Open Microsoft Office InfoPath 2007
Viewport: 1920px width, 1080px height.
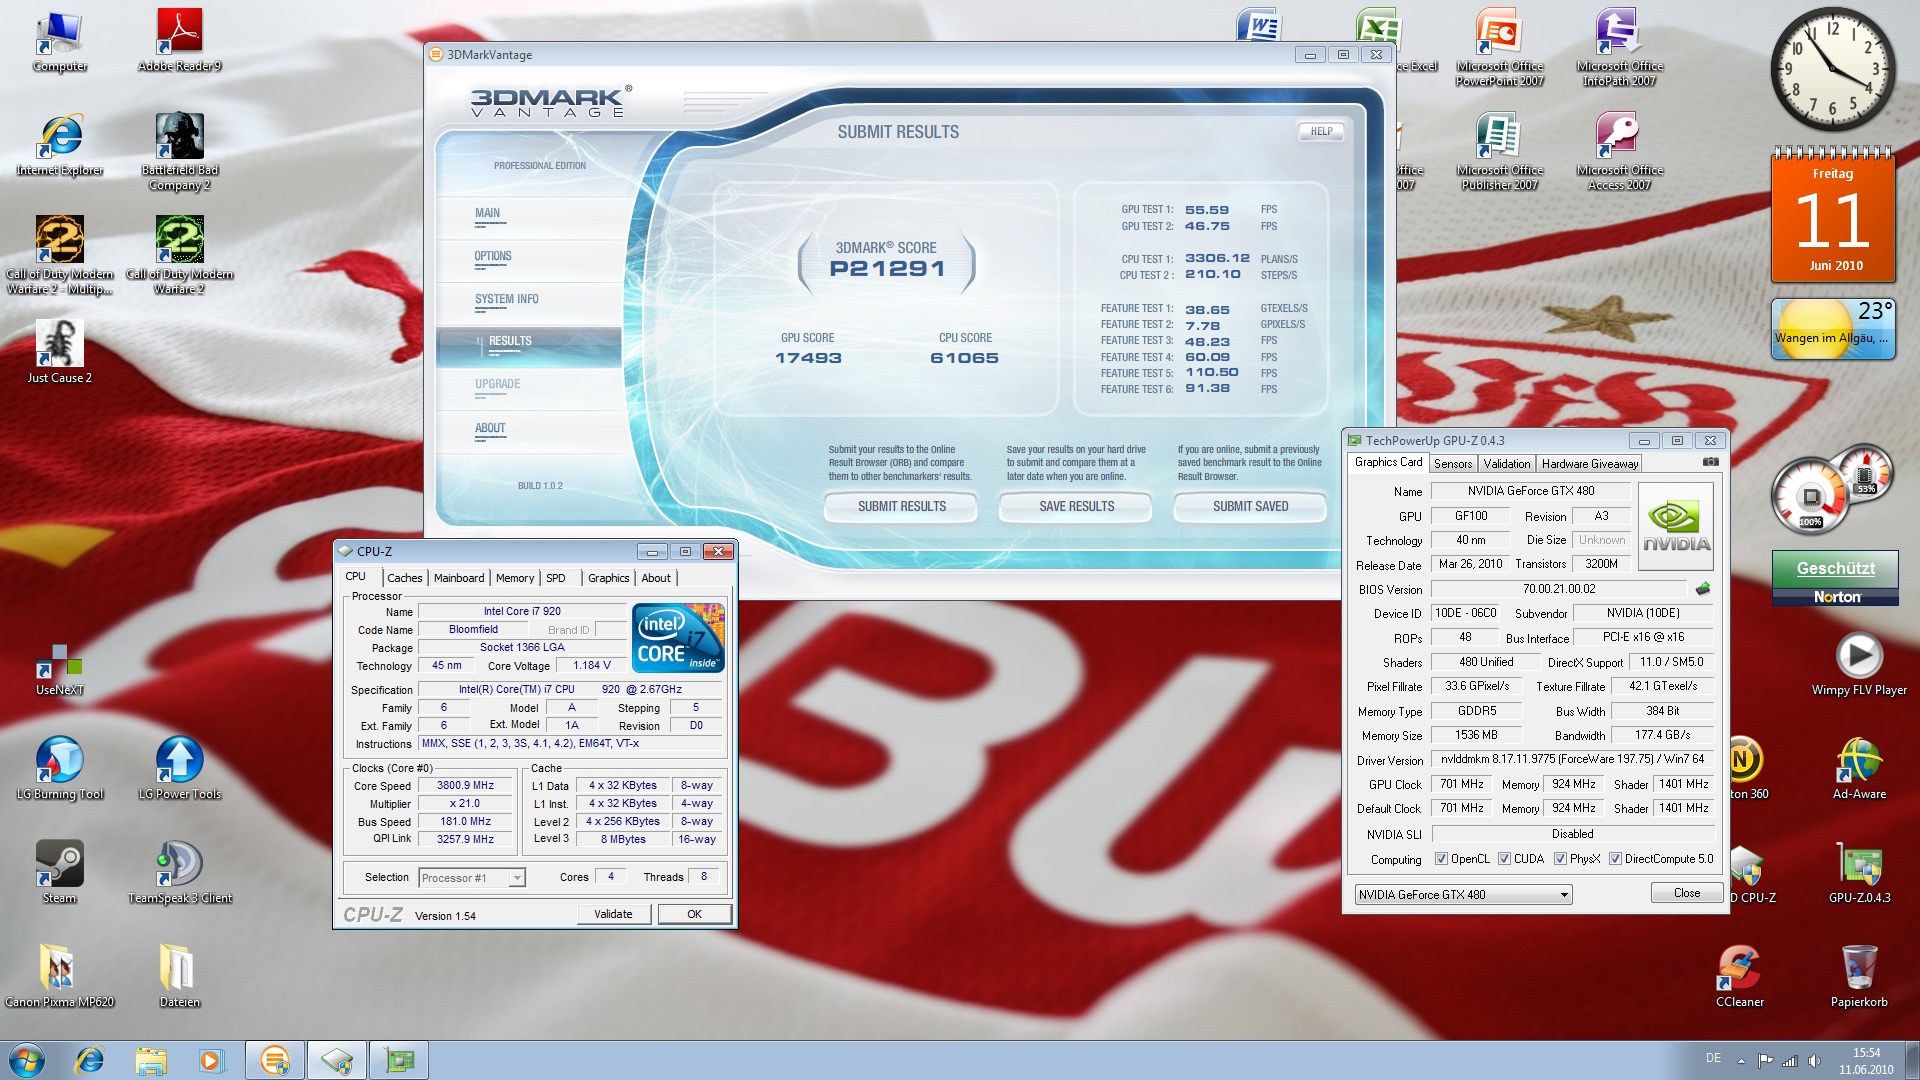click(1620, 48)
